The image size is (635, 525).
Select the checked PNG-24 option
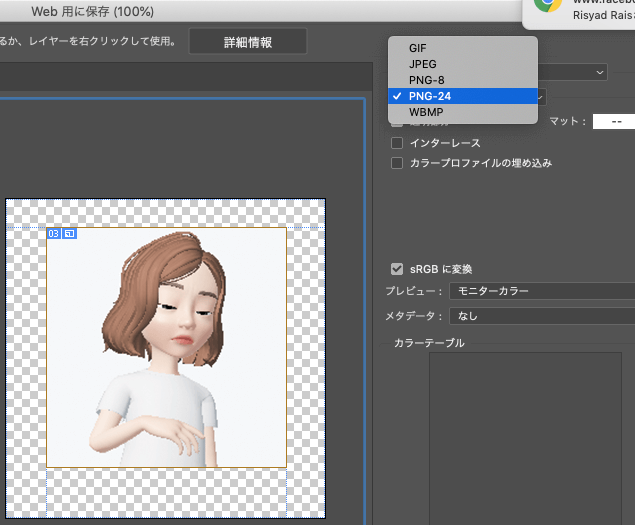coord(429,96)
